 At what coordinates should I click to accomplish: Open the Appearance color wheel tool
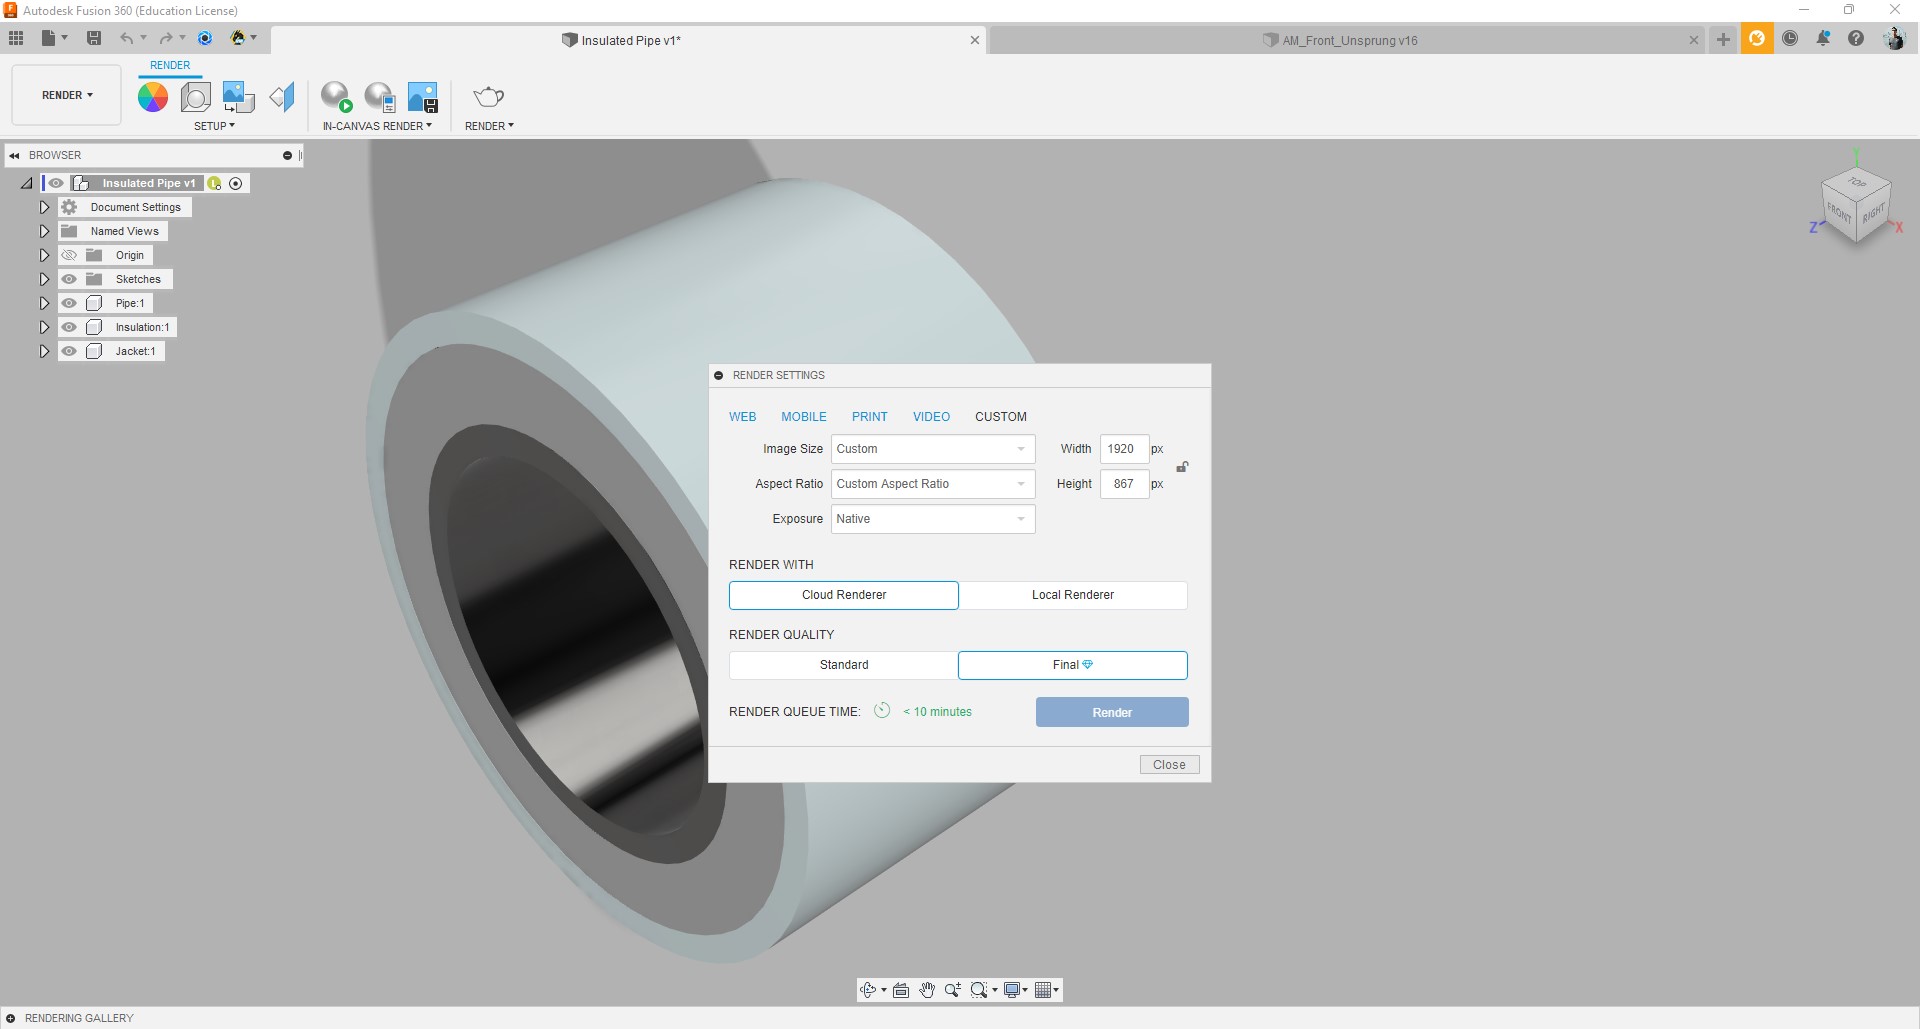coord(153,96)
